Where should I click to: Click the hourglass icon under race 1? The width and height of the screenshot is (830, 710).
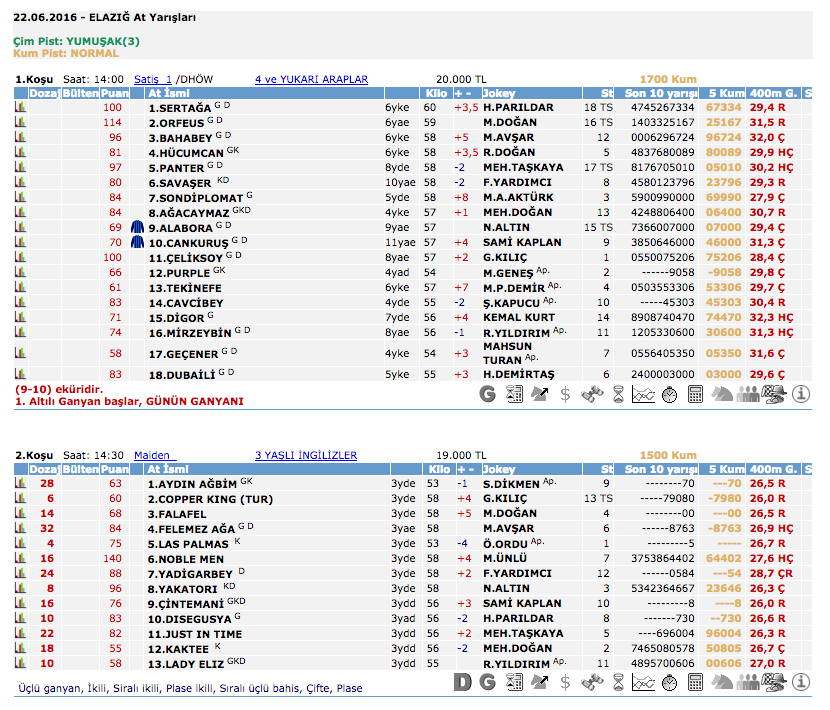(x=618, y=395)
